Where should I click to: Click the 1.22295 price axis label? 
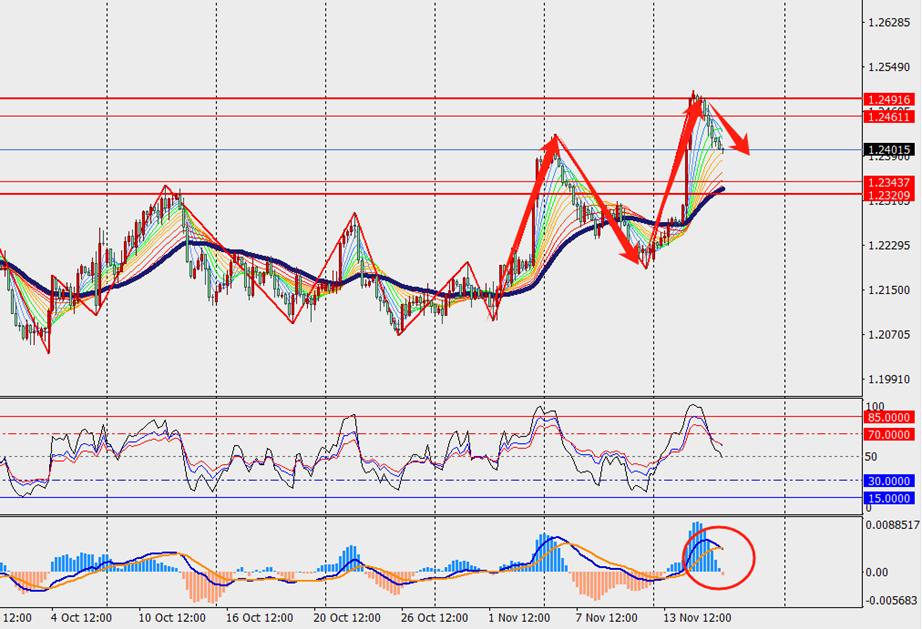[888, 245]
